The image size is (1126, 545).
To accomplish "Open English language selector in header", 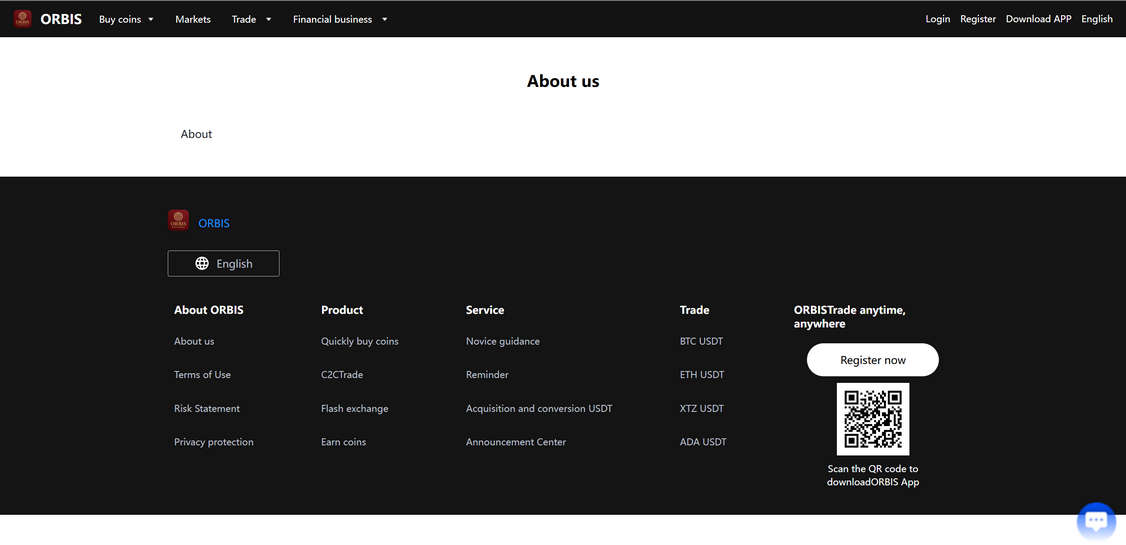I will (1097, 19).
